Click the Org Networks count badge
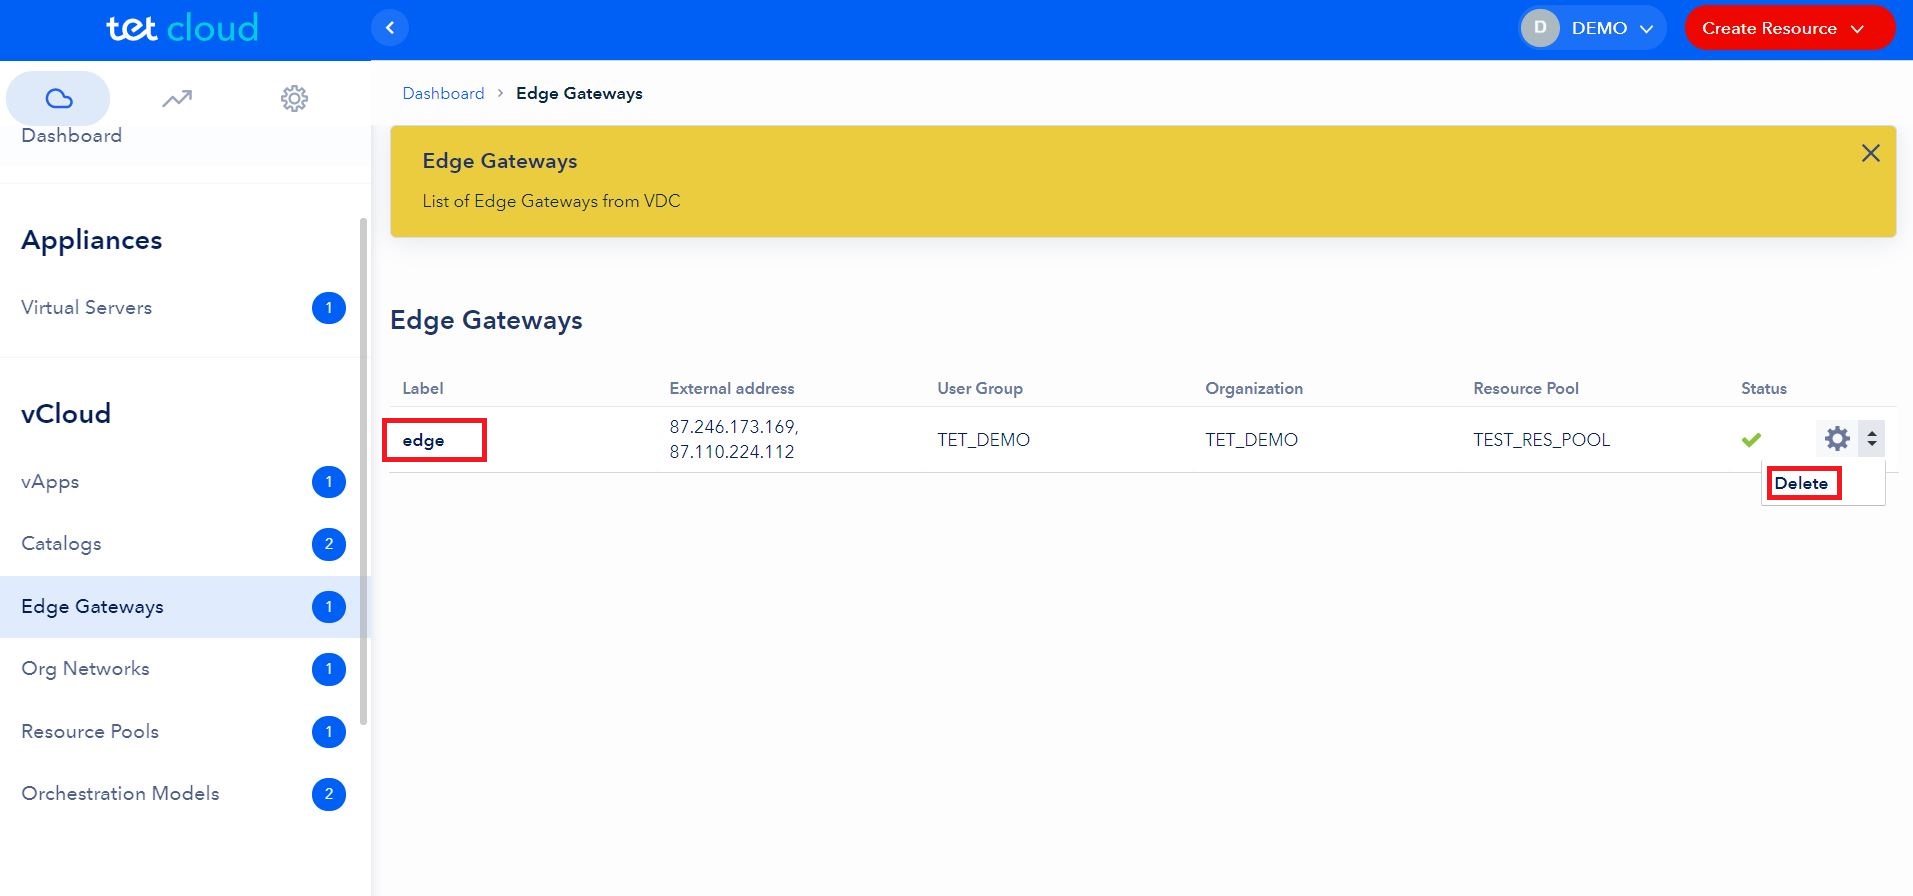Screen dimensions: 1913x896 click(329, 669)
